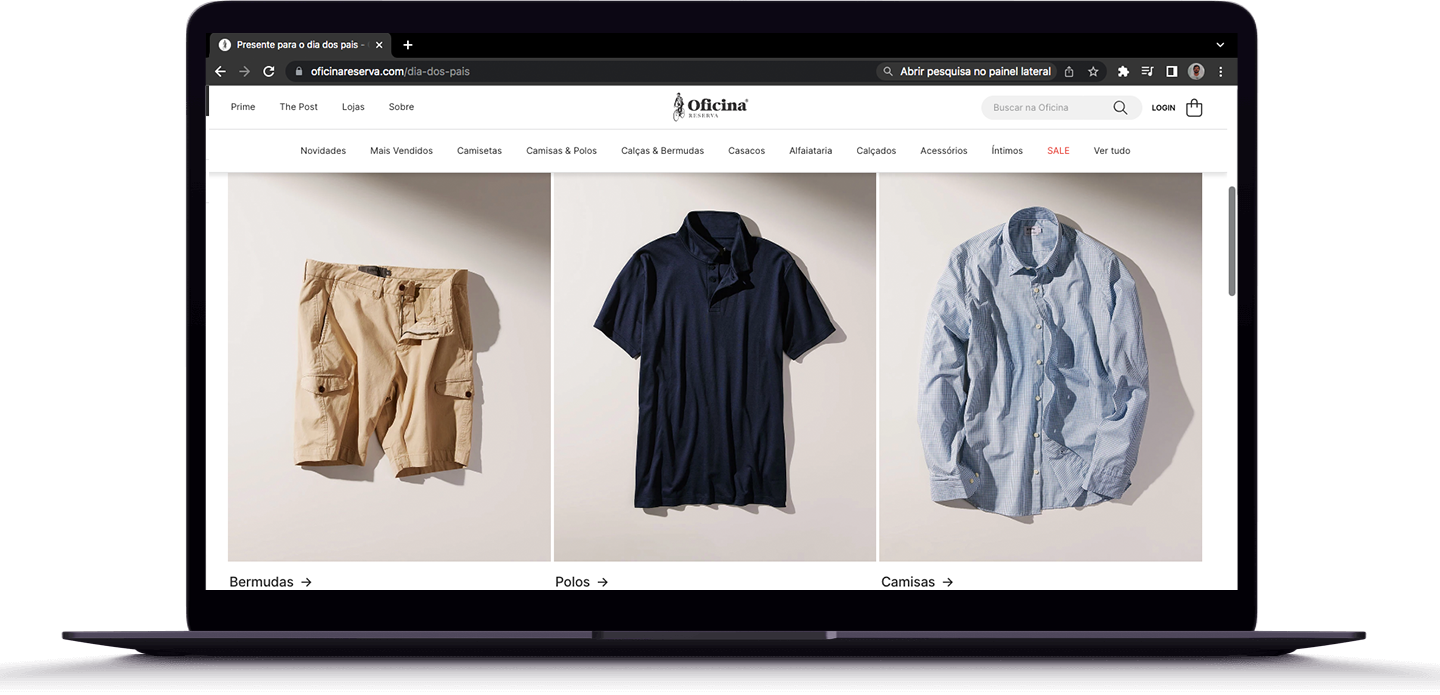Open the Polos category link
The width and height of the screenshot is (1440, 695).
[x=582, y=581]
